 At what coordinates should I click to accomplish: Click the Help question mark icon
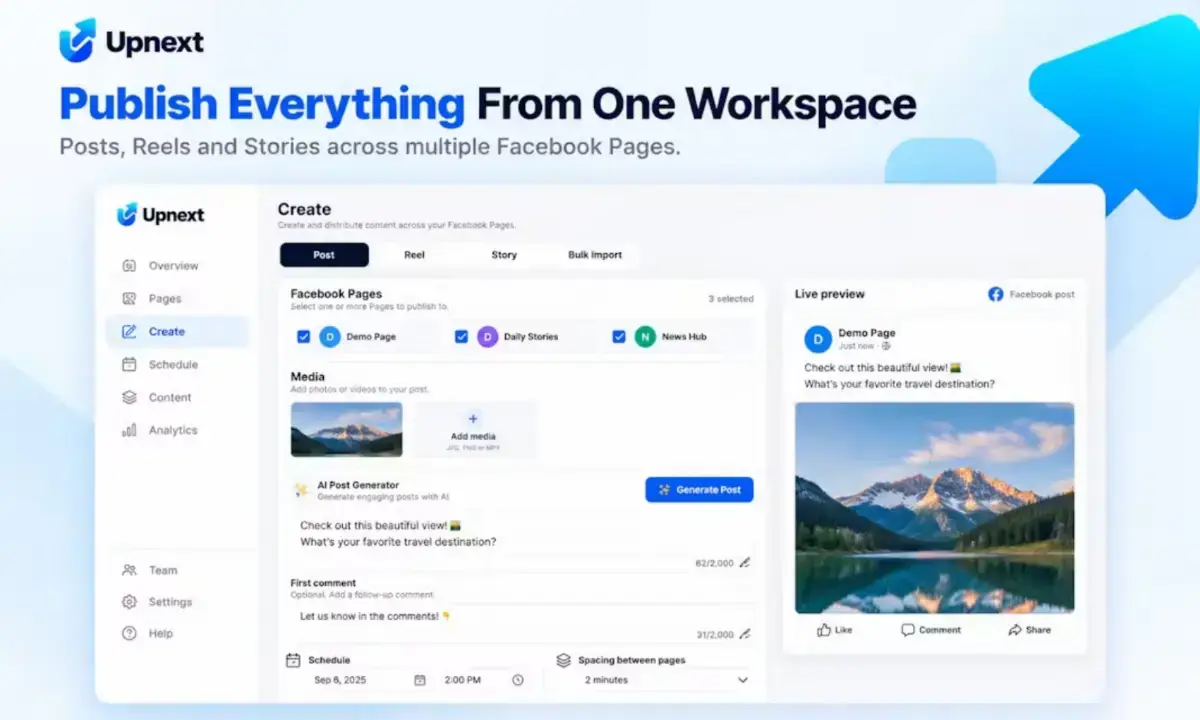[129, 633]
